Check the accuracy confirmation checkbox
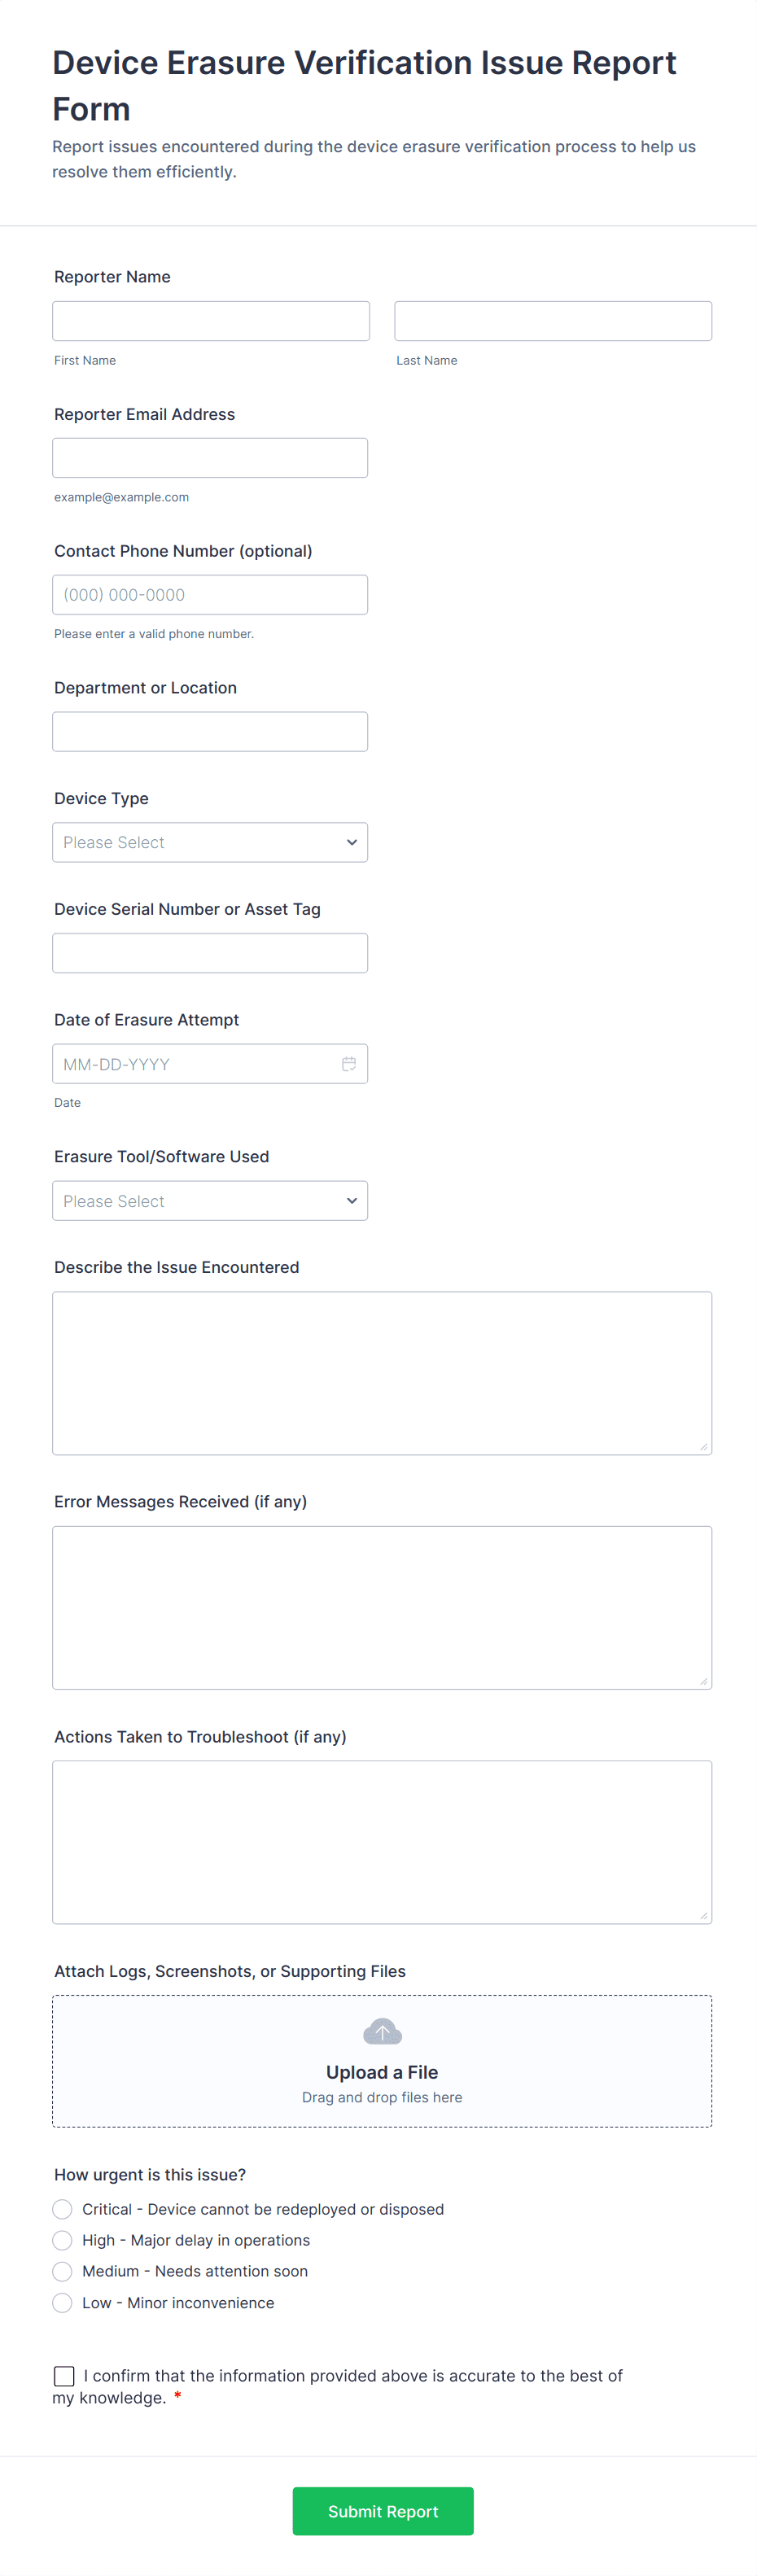The height and width of the screenshot is (2576, 757). (64, 2375)
